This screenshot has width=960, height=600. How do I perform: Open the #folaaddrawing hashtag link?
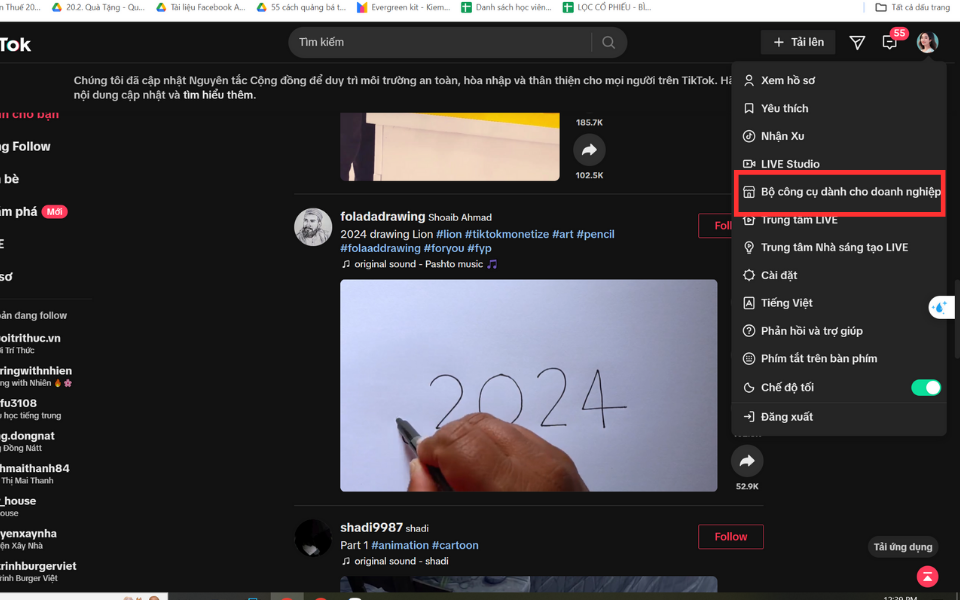point(380,249)
